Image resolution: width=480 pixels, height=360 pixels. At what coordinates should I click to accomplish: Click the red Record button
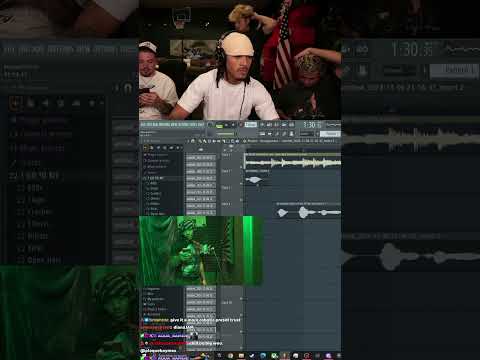click(x=241, y=125)
